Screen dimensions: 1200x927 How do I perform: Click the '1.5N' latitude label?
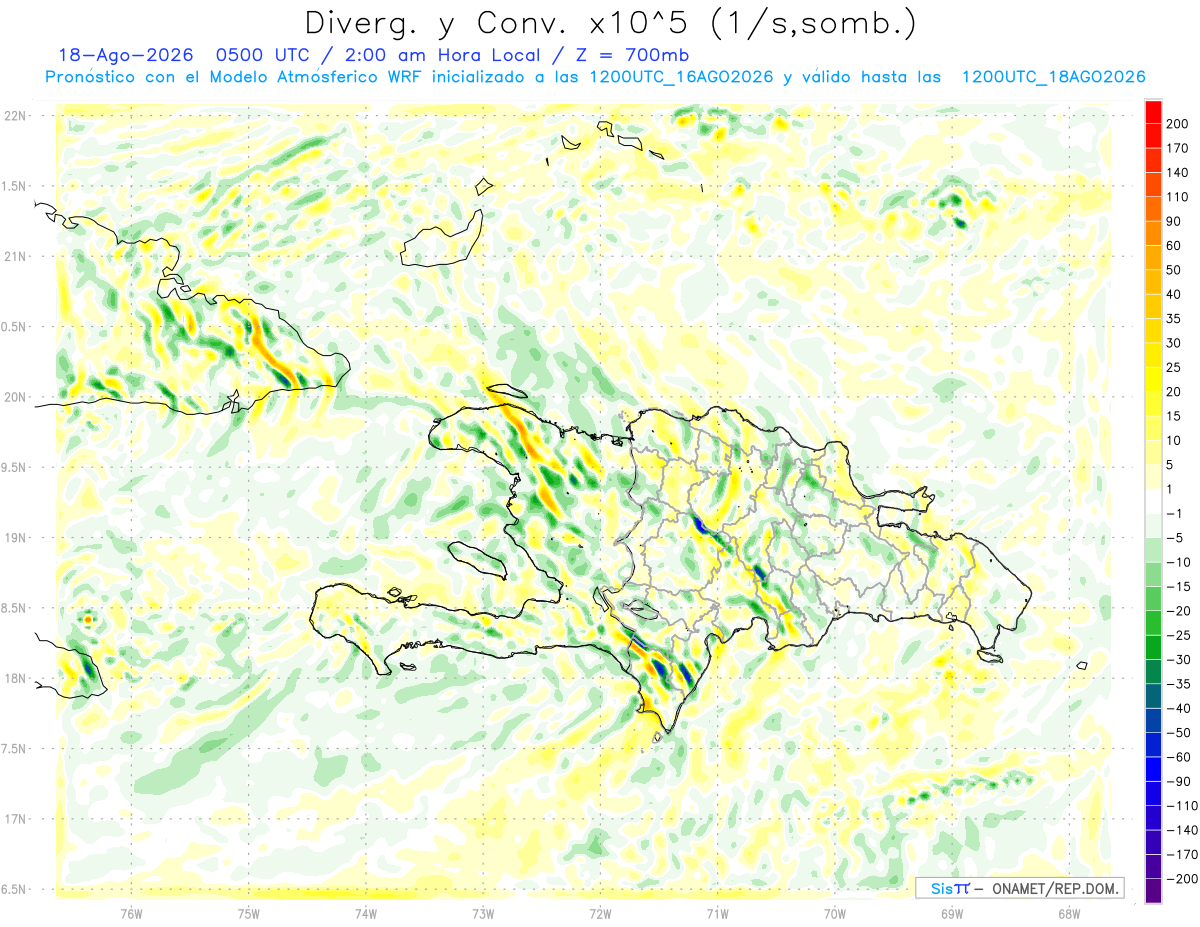point(15,186)
